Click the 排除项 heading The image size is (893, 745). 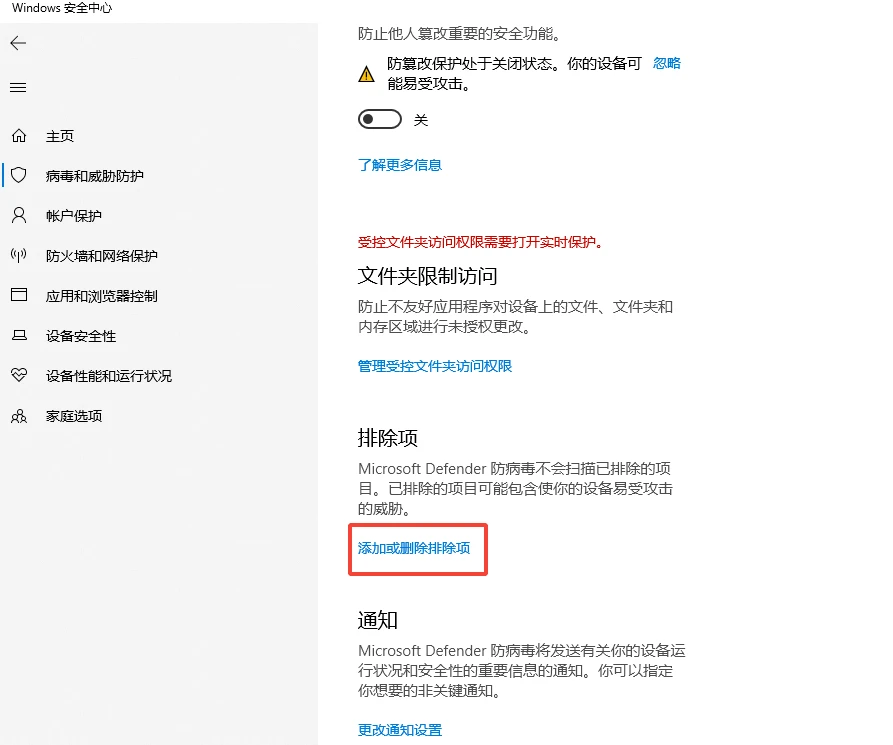pos(388,438)
